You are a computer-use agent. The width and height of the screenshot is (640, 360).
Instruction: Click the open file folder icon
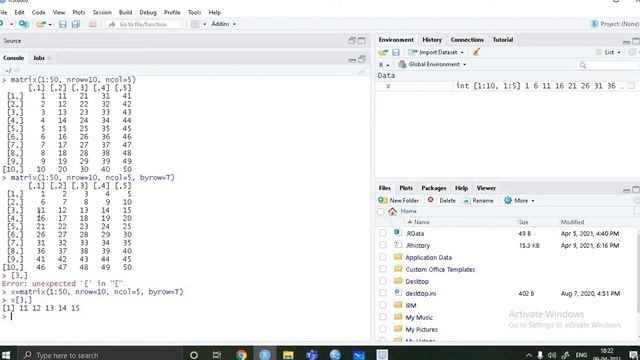point(40,24)
